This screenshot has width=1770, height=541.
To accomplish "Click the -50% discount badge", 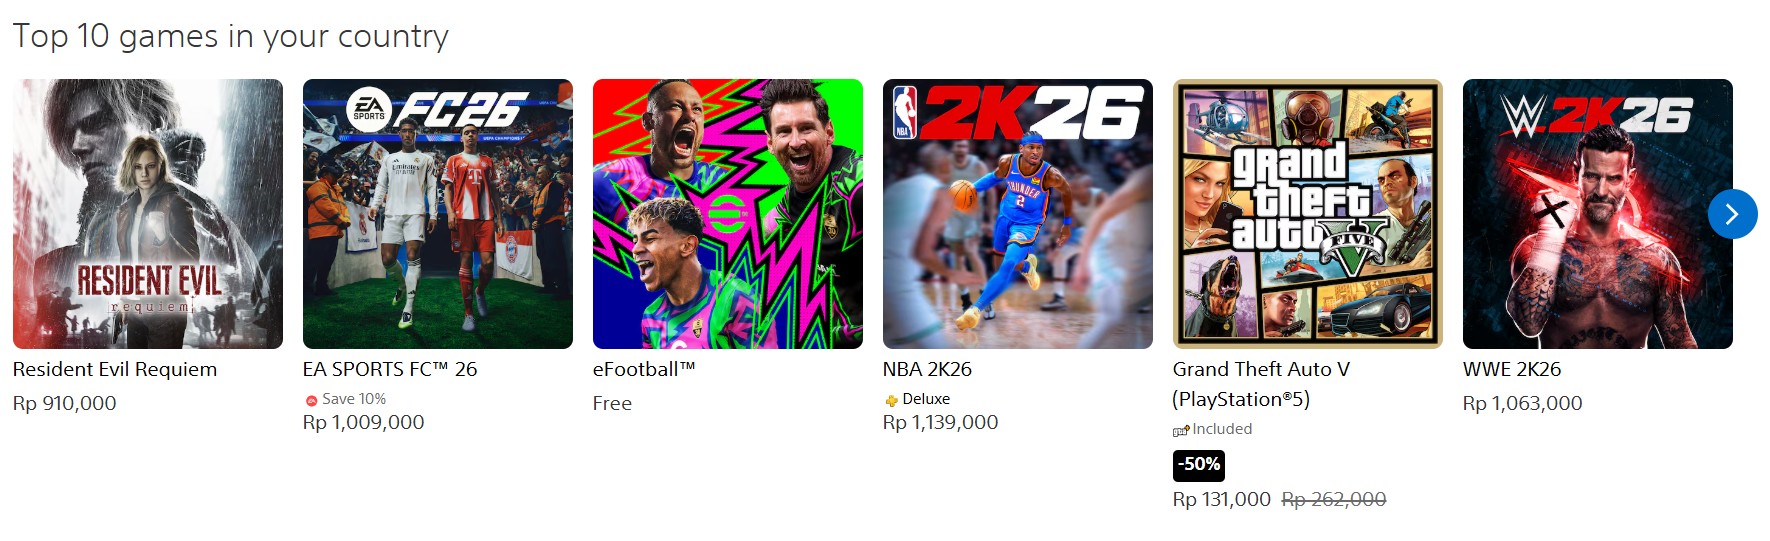I will [1199, 465].
